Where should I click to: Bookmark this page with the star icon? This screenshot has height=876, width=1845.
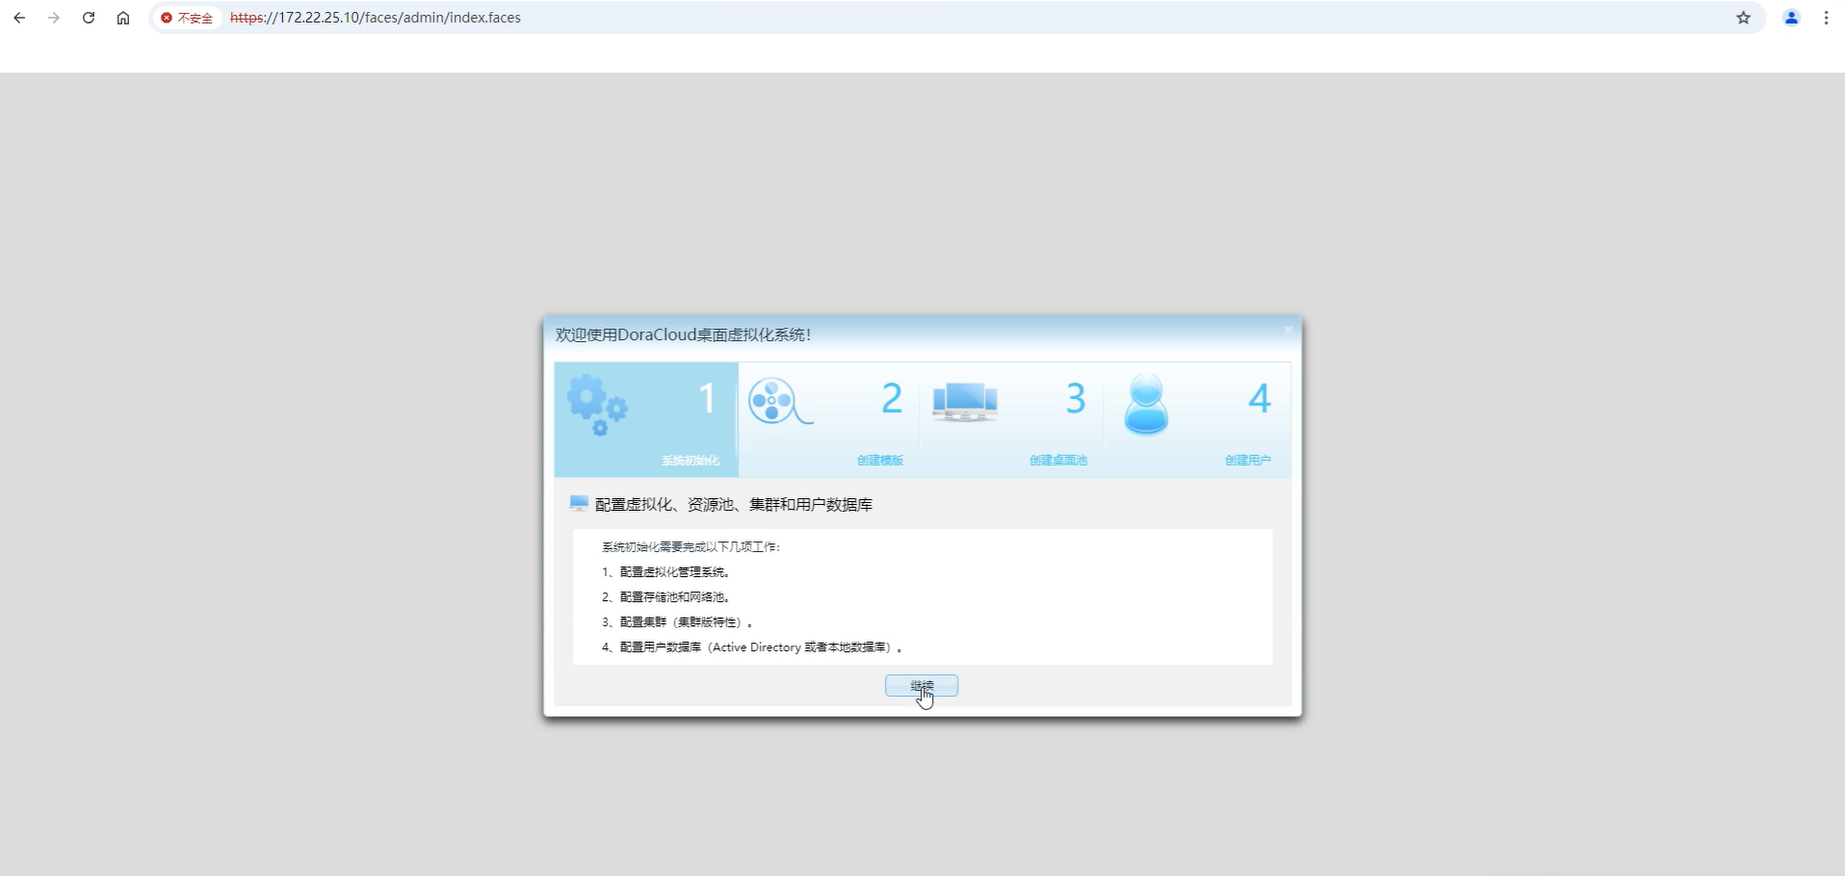[x=1744, y=18]
